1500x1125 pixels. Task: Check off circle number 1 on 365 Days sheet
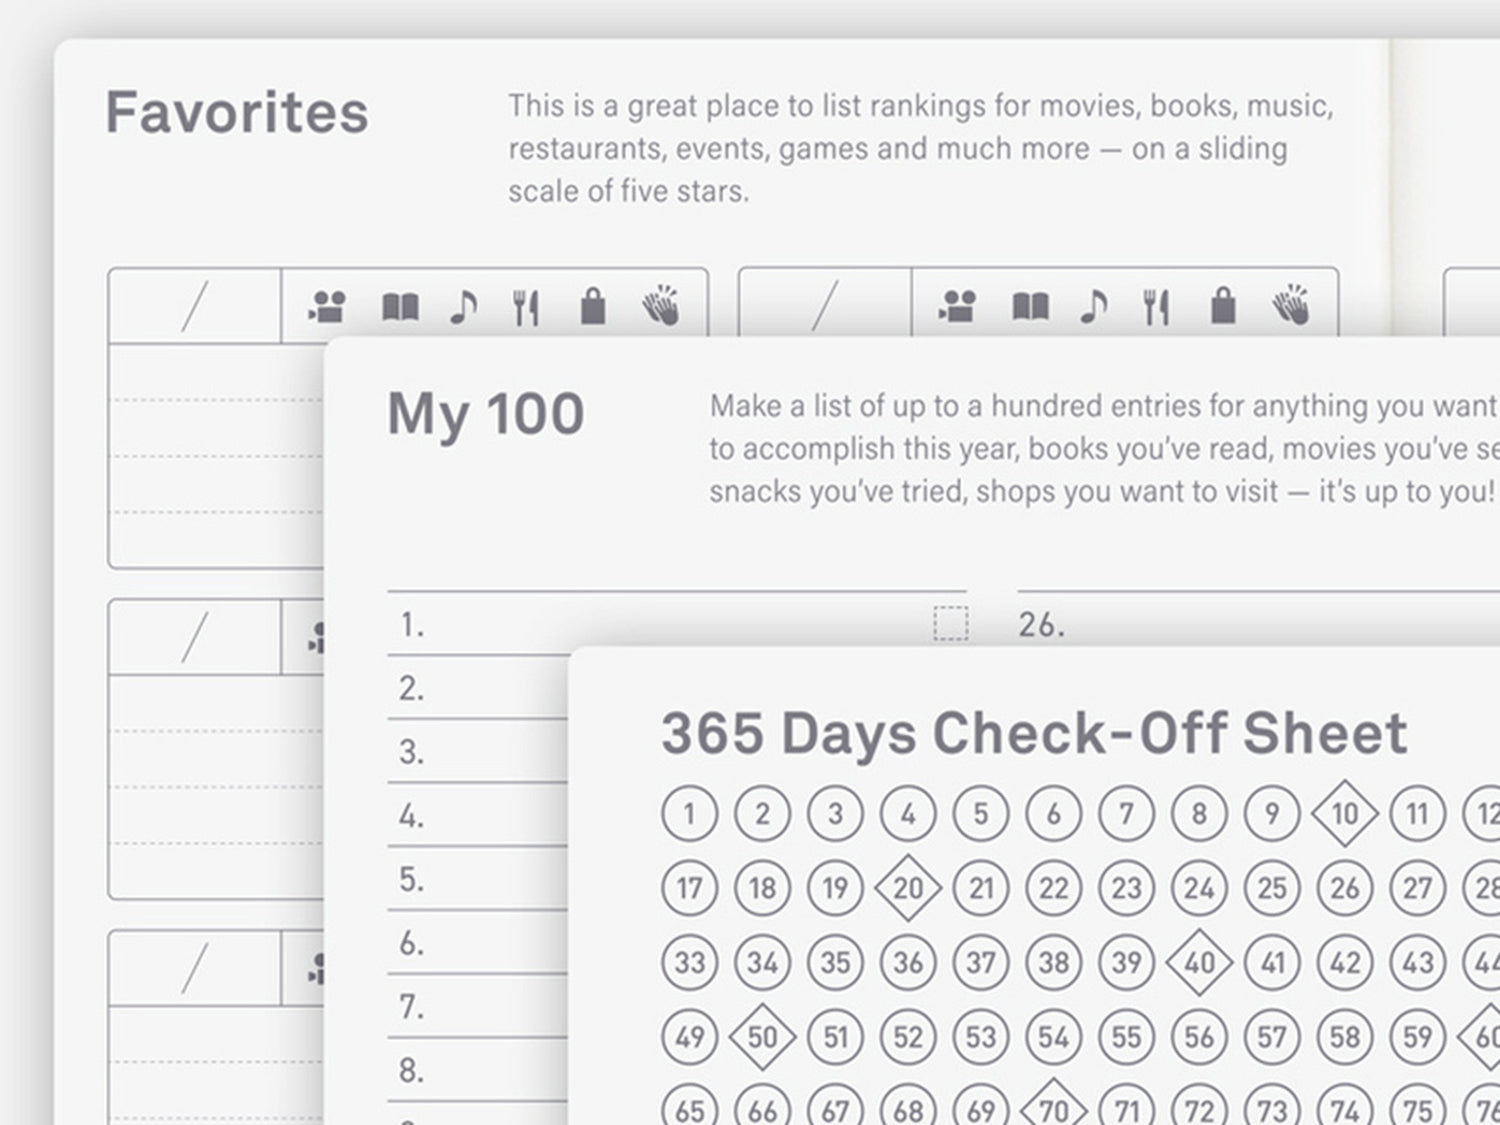[x=689, y=813]
